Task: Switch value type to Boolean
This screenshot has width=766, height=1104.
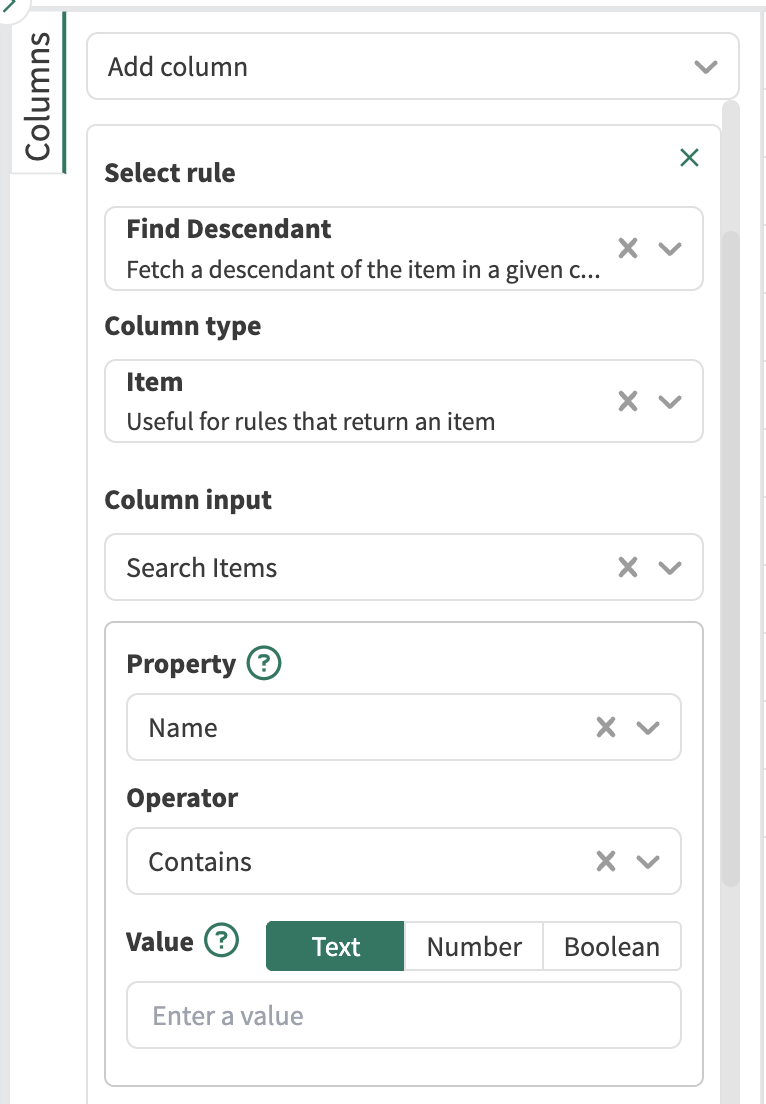Action: point(612,946)
